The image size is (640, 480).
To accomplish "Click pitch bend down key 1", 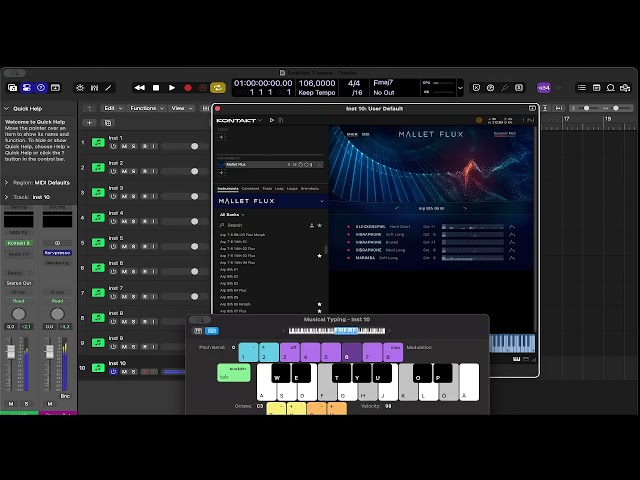I will 248,352.
